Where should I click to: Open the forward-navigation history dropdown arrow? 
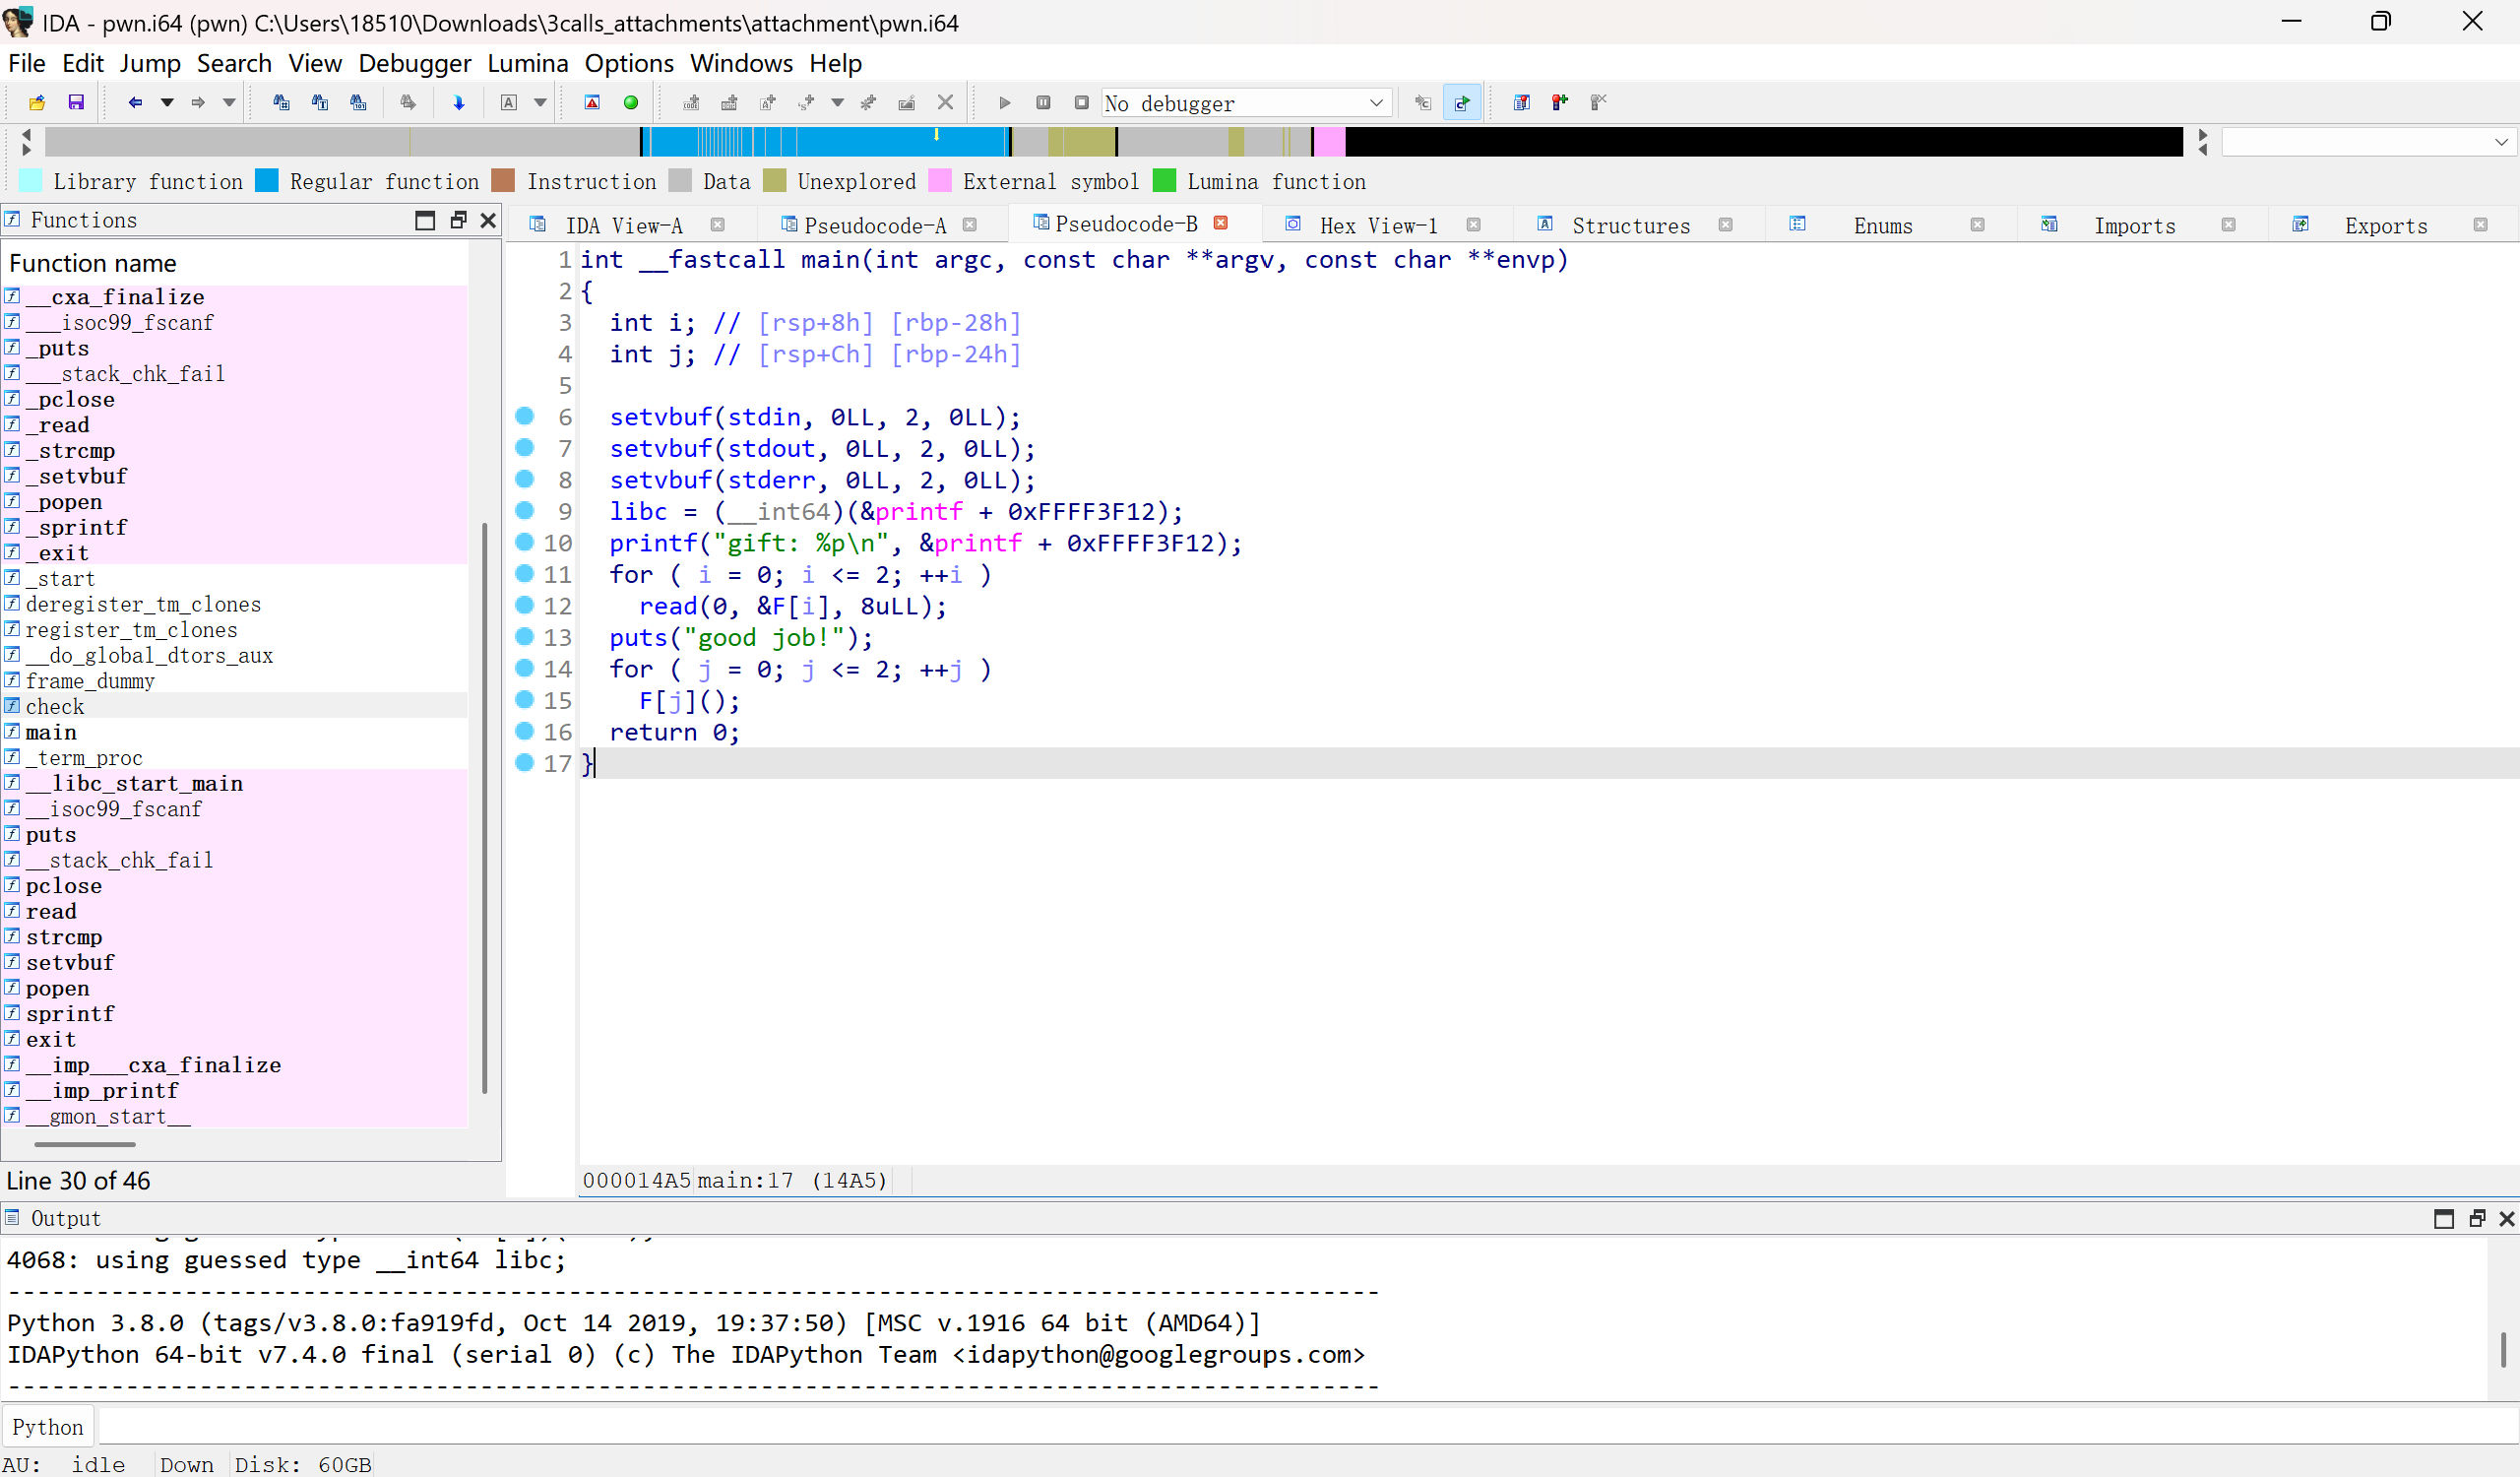[229, 102]
